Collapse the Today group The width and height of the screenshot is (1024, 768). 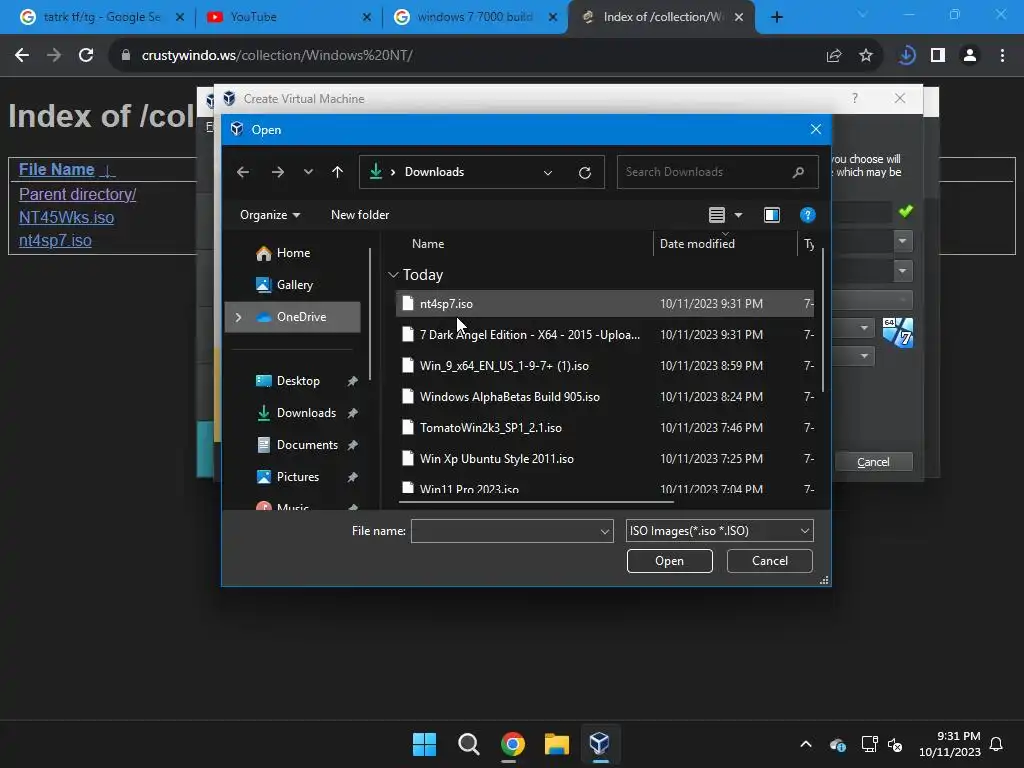[393, 275]
